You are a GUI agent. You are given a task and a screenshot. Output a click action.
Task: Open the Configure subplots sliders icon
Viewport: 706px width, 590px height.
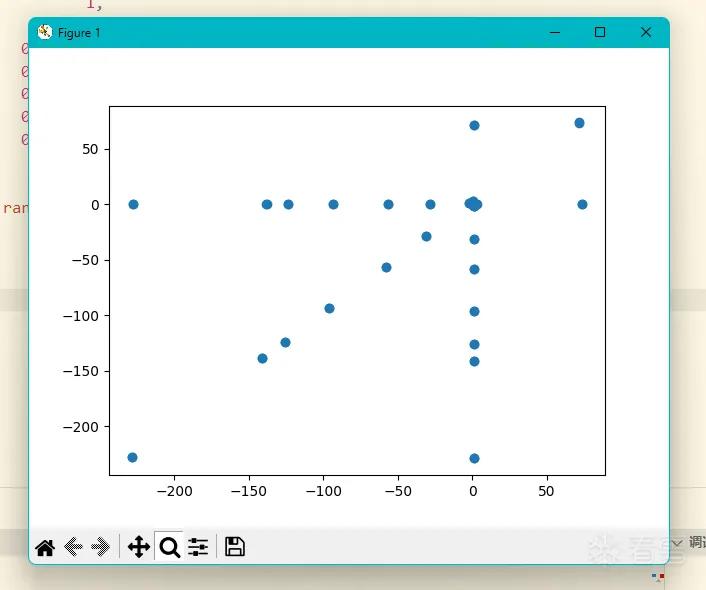pos(198,547)
